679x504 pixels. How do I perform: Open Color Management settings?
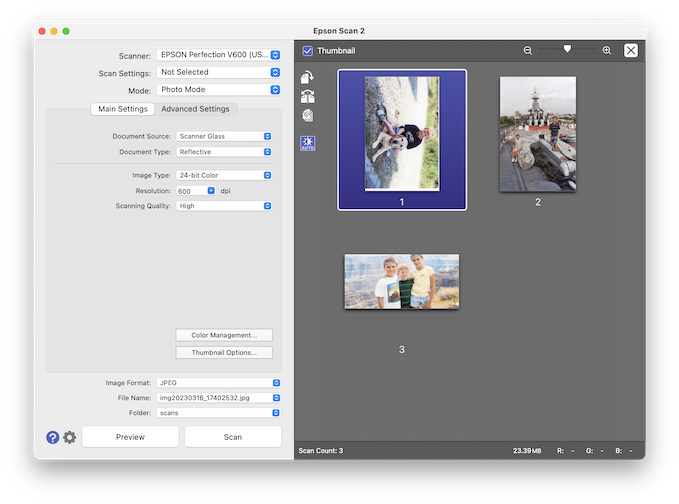tap(224, 335)
